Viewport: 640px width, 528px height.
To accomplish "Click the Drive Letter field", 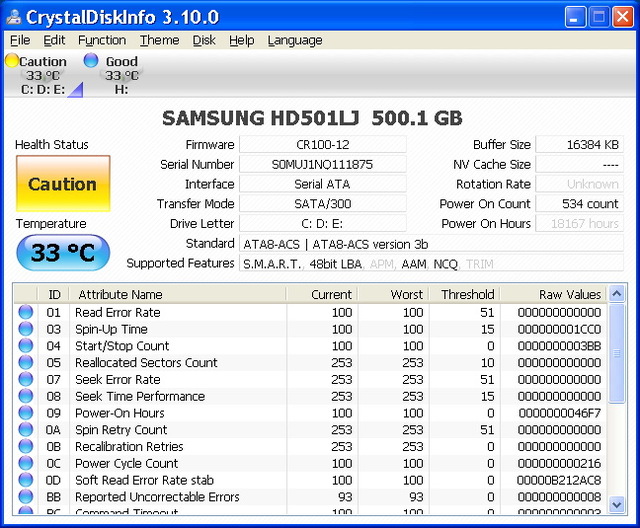I will [322, 224].
